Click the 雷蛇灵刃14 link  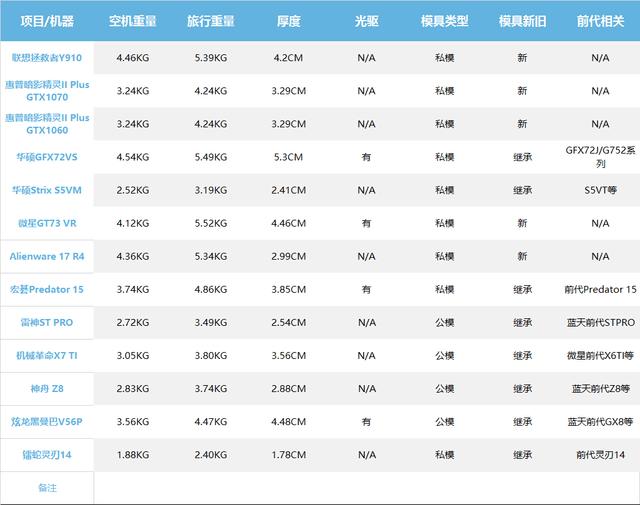(47, 455)
